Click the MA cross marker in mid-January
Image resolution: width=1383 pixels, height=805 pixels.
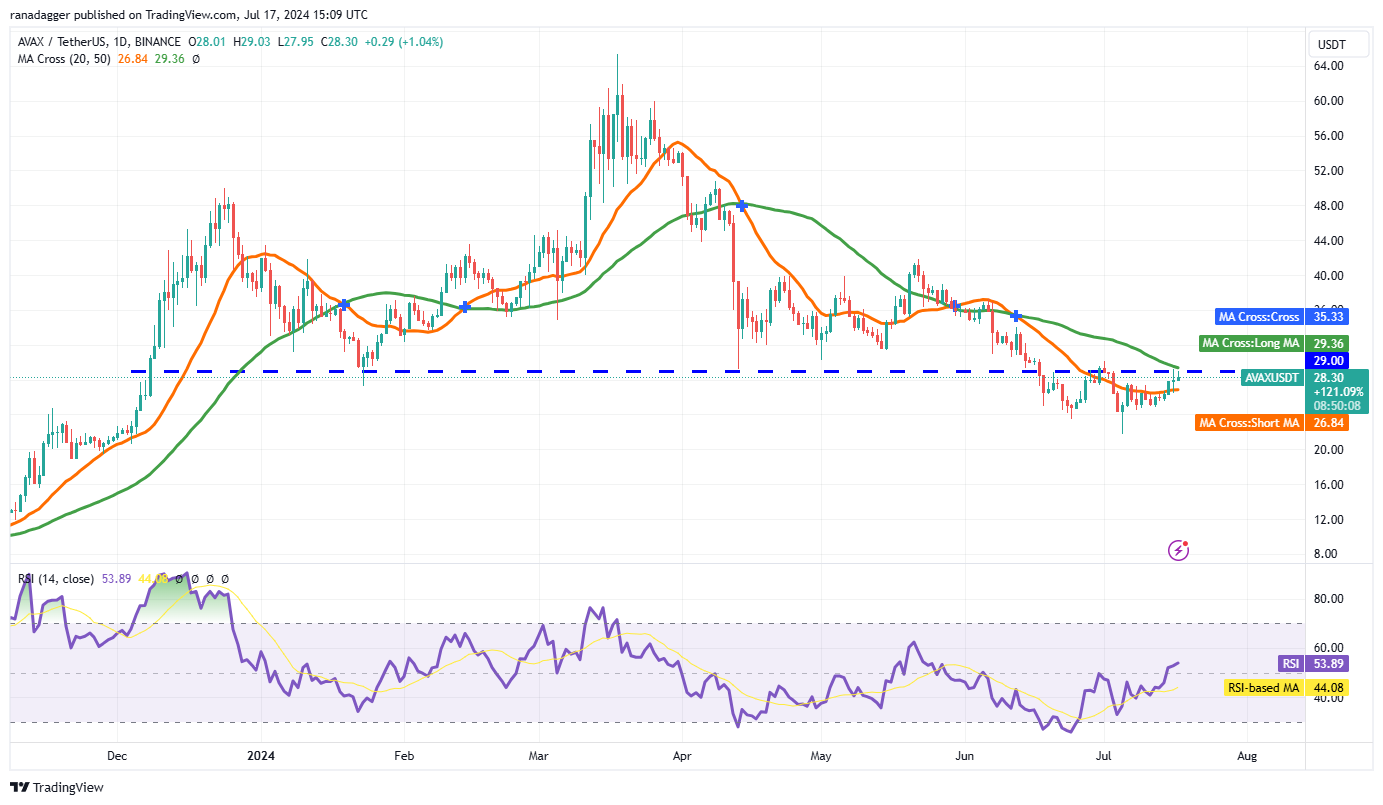click(x=345, y=304)
